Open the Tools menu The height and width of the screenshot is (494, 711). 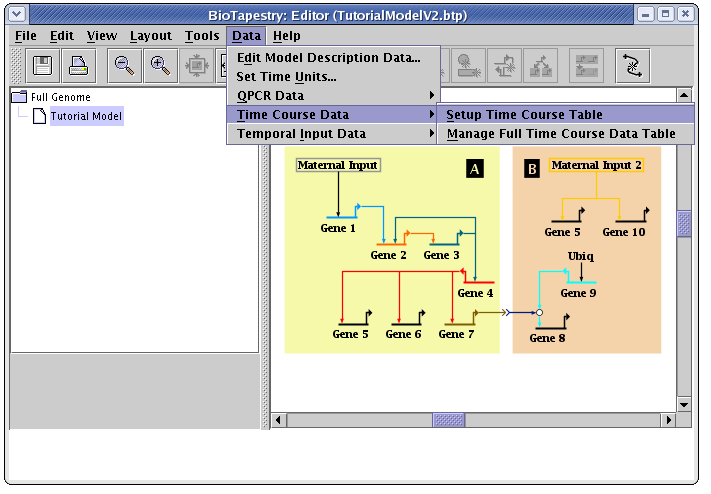[203, 36]
